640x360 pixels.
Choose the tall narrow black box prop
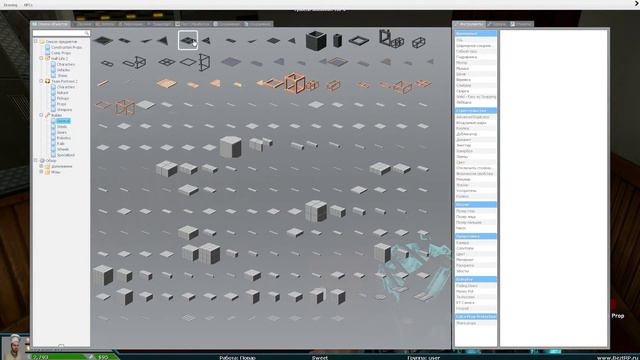338,40
